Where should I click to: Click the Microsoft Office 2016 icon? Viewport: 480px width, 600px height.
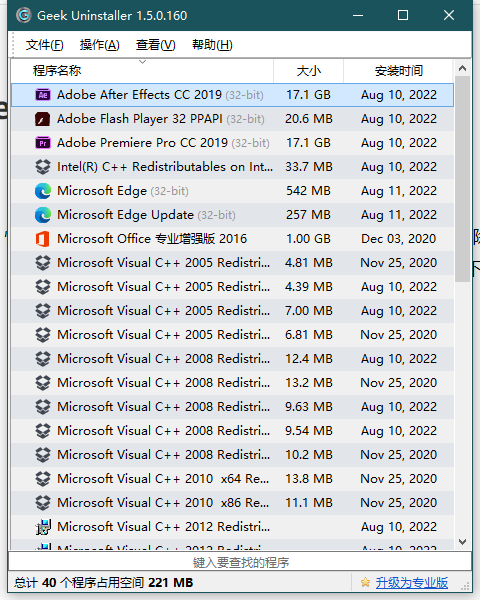(x=43, y=239)
